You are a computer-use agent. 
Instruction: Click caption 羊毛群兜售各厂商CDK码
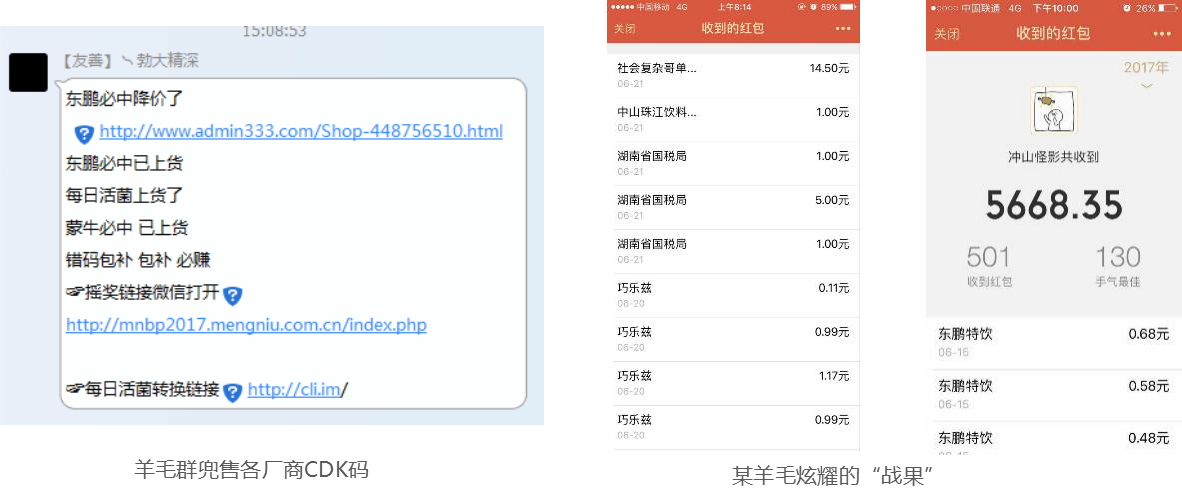251,469
